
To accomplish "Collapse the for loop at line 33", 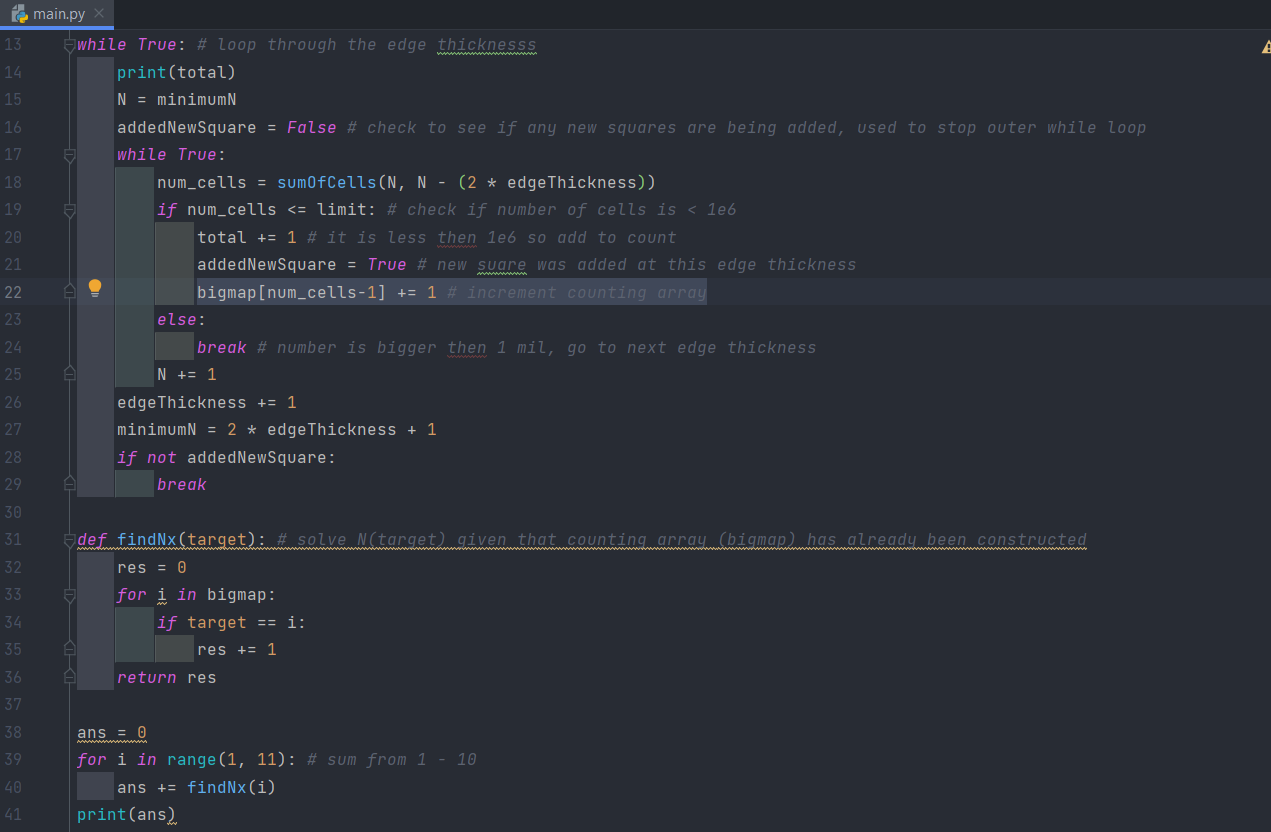I will click(69, 595).
